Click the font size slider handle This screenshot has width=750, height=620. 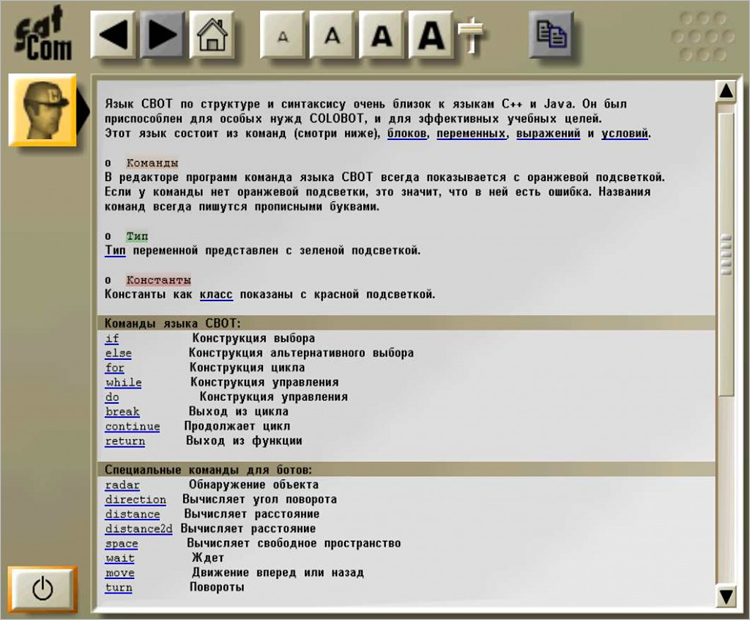pos(470,38)
